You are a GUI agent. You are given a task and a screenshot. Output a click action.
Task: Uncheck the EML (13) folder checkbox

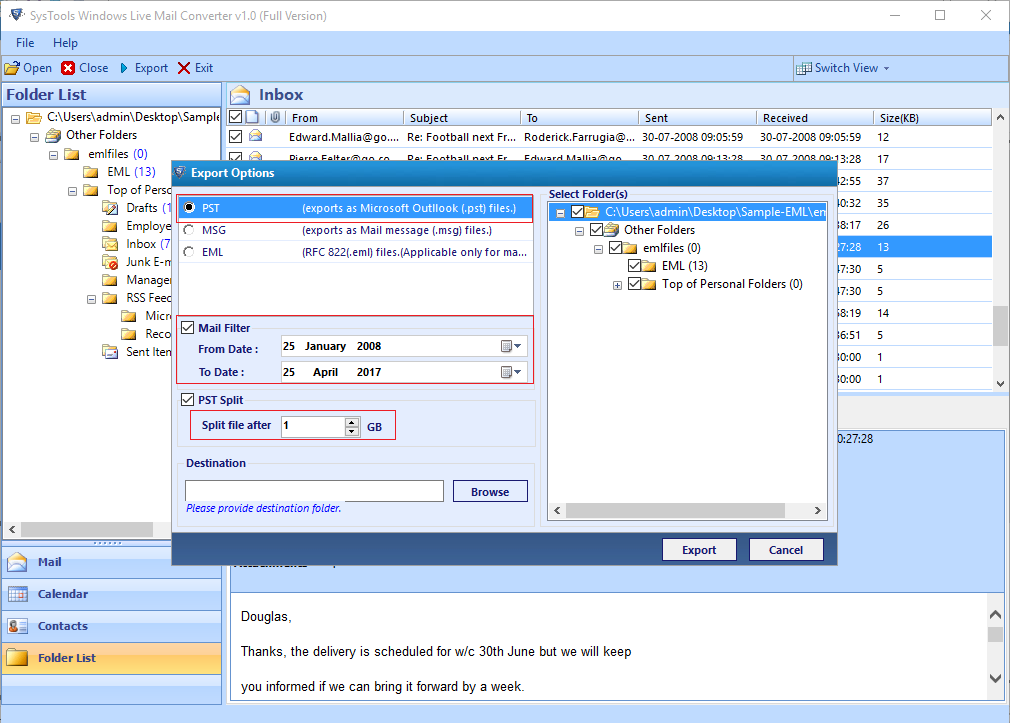pyautogui.click(x=634, y=265)
